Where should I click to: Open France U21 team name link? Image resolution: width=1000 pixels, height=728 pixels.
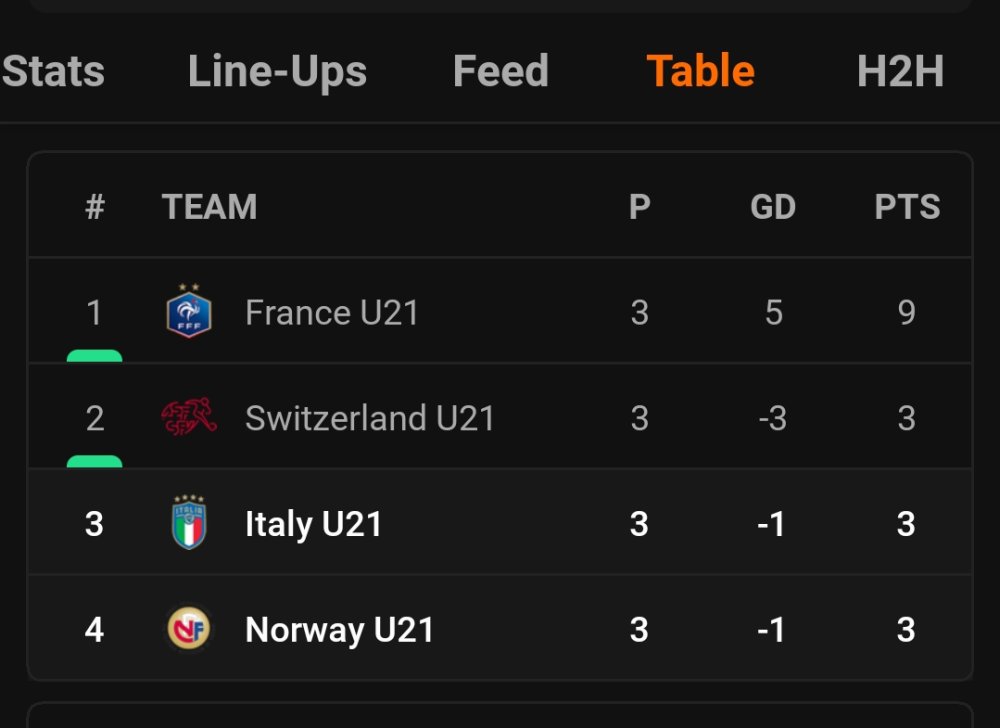point(332,313)
